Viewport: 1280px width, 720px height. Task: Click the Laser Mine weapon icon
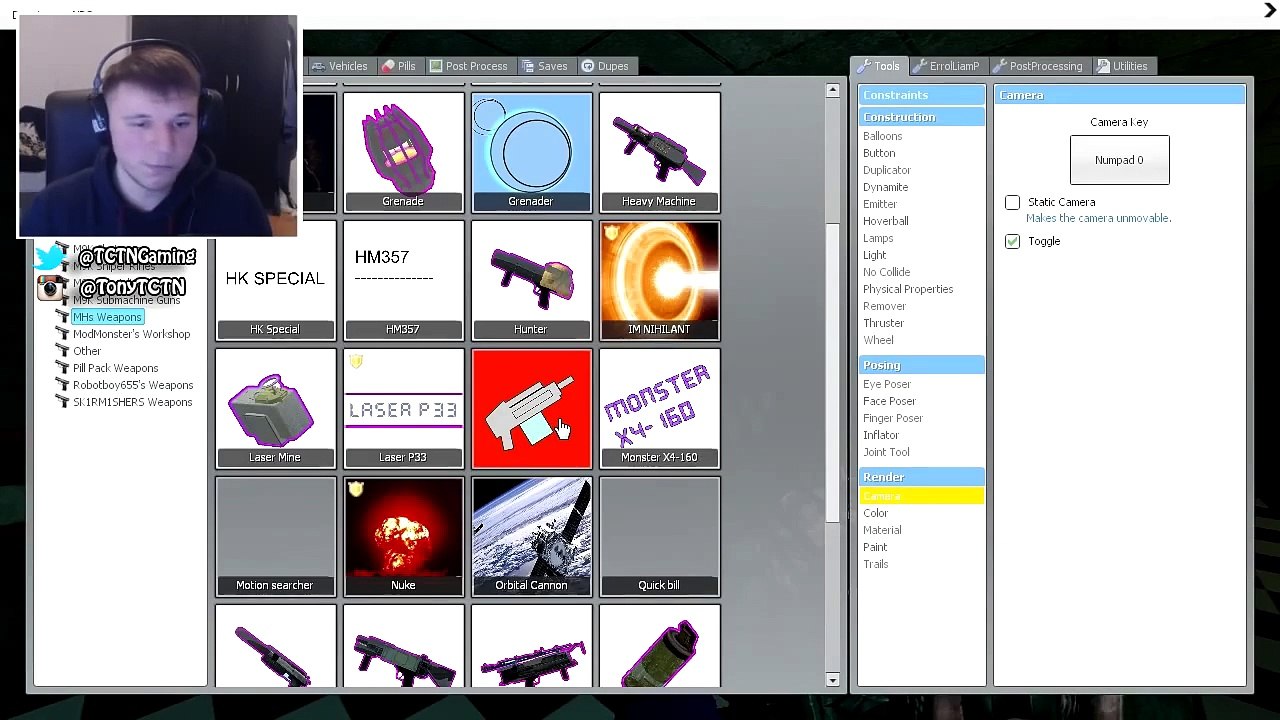pos(275,408)
